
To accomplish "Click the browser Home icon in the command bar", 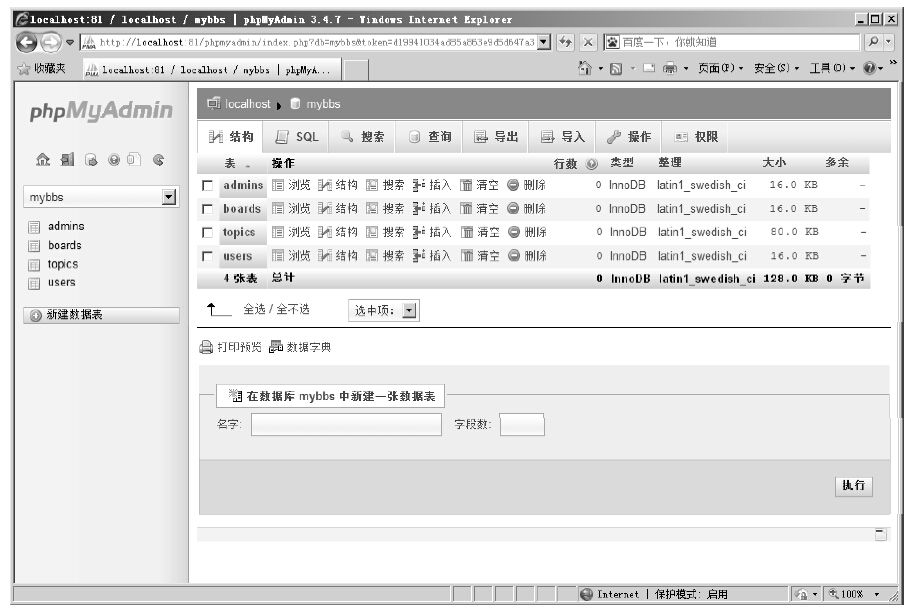I will [x=584, y=68].
